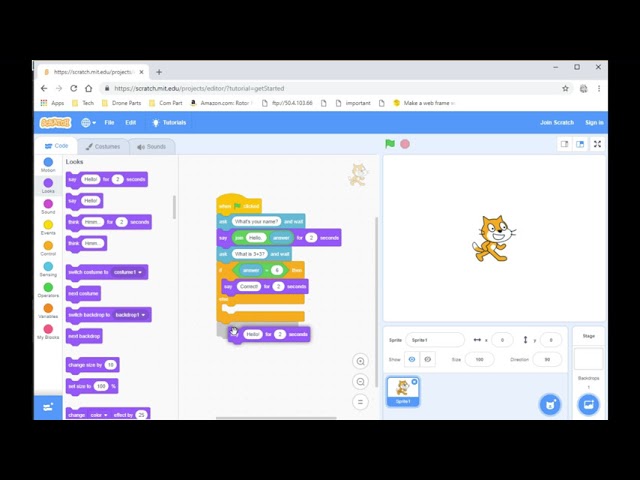The image size is (640, 480).
Task: Click the when flag clicked hat block
Action: (239, 204)
